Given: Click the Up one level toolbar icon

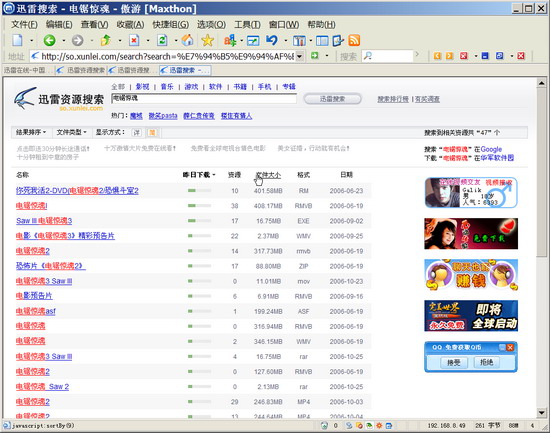Looking at the screenshot, I should click(106, 40).
